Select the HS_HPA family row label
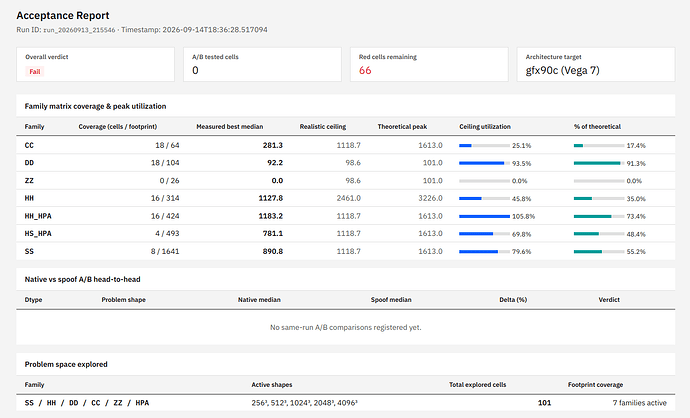Image resolution: width=690 pixels, height=418 pixels. point(38,234)
